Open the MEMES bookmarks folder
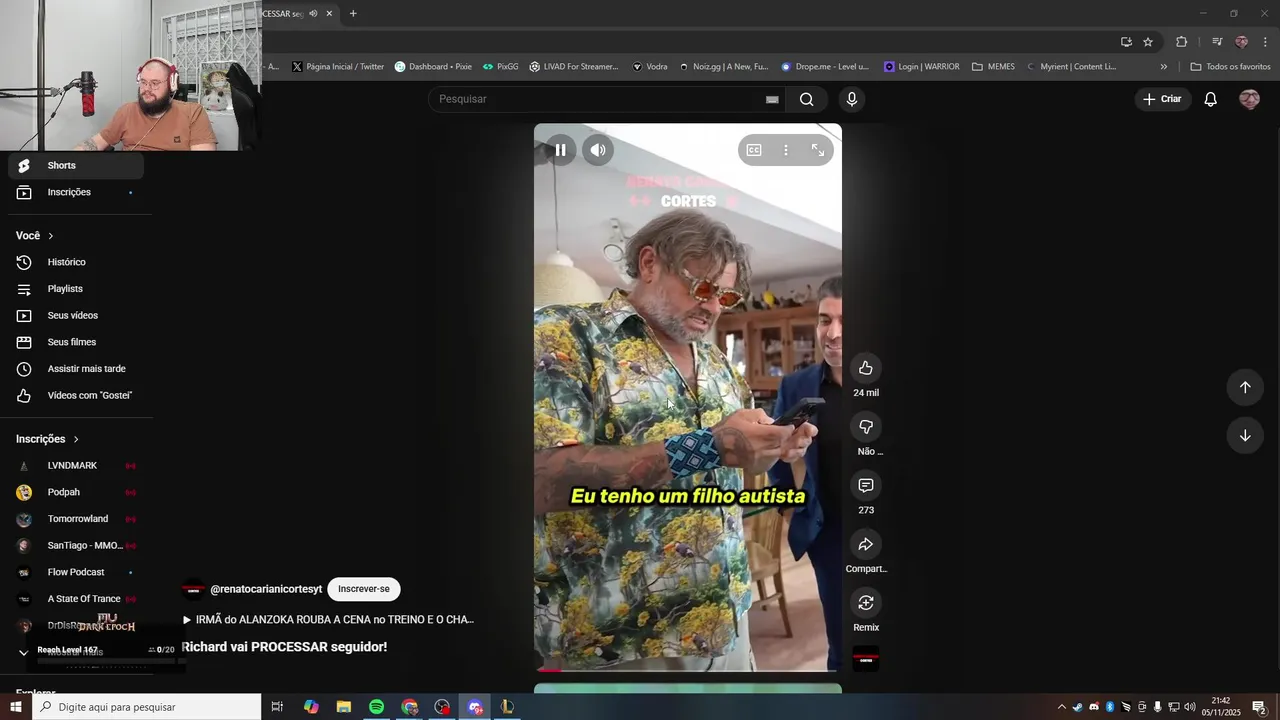This screenshot has width=1280, height=720. coord(993,67)
